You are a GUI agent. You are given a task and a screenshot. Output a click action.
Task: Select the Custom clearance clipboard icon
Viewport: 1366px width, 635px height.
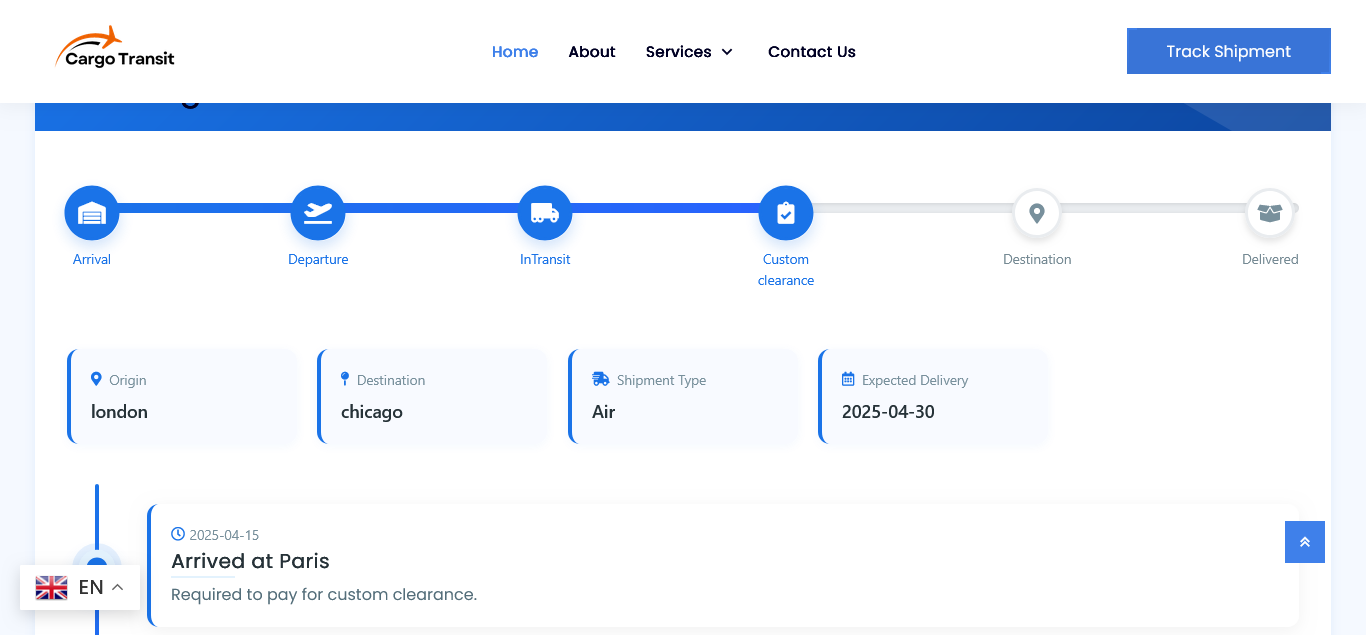pos(786,213)
